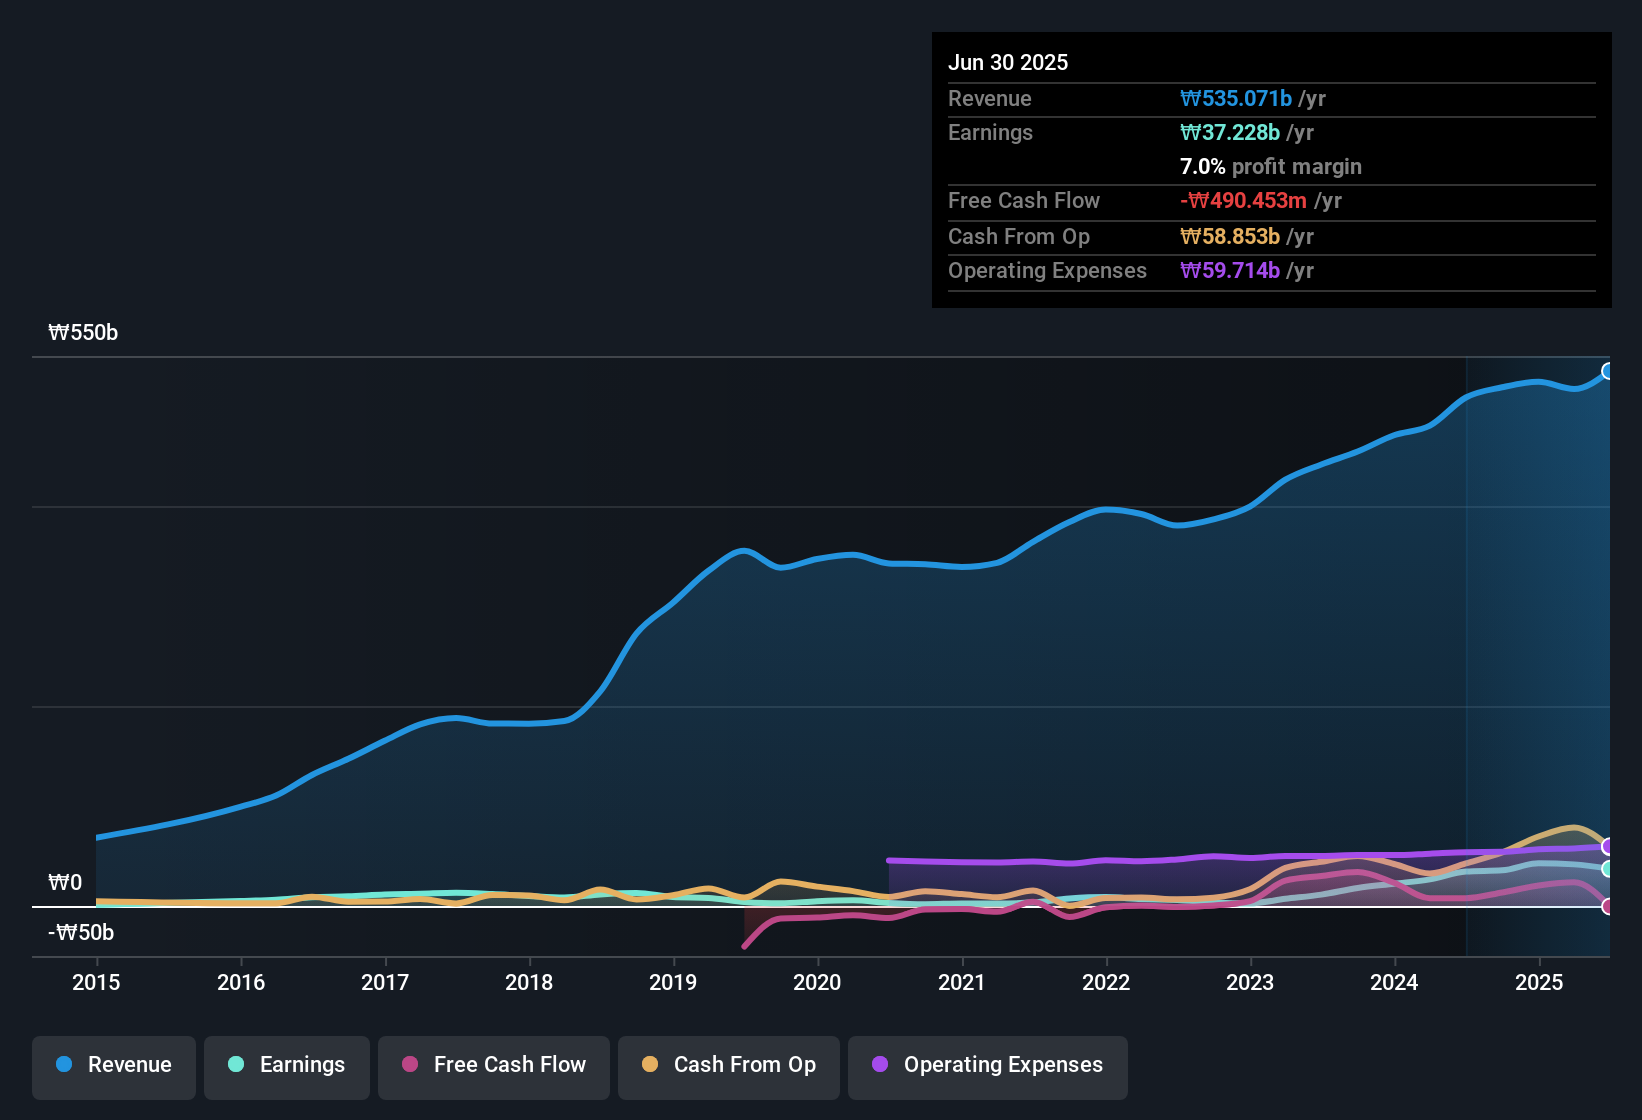
Task: Click the -₩490.453m free cash flow value
Action: click(1243, 201)
